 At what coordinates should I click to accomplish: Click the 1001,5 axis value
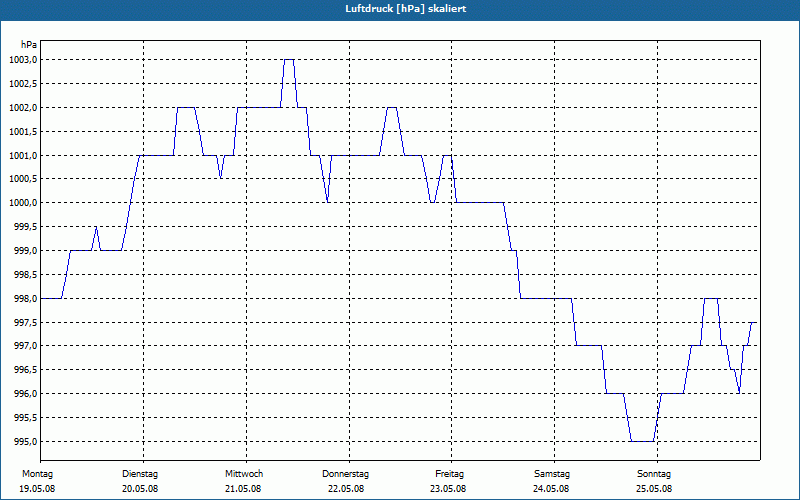pyautogui.click(x=23, y=132)
